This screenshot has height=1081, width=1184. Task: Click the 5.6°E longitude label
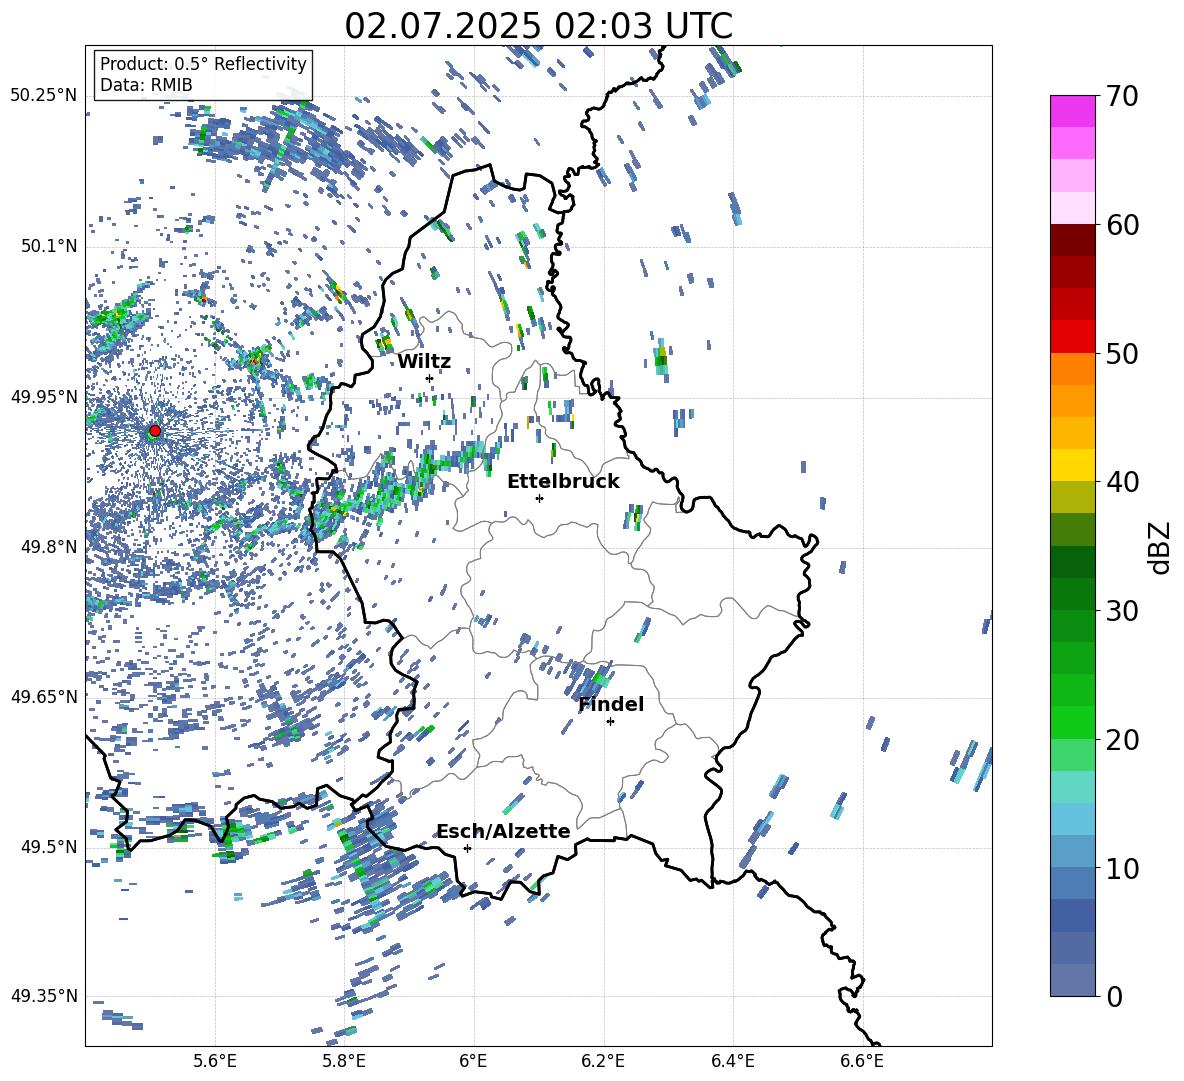(x=215, y=1061)
